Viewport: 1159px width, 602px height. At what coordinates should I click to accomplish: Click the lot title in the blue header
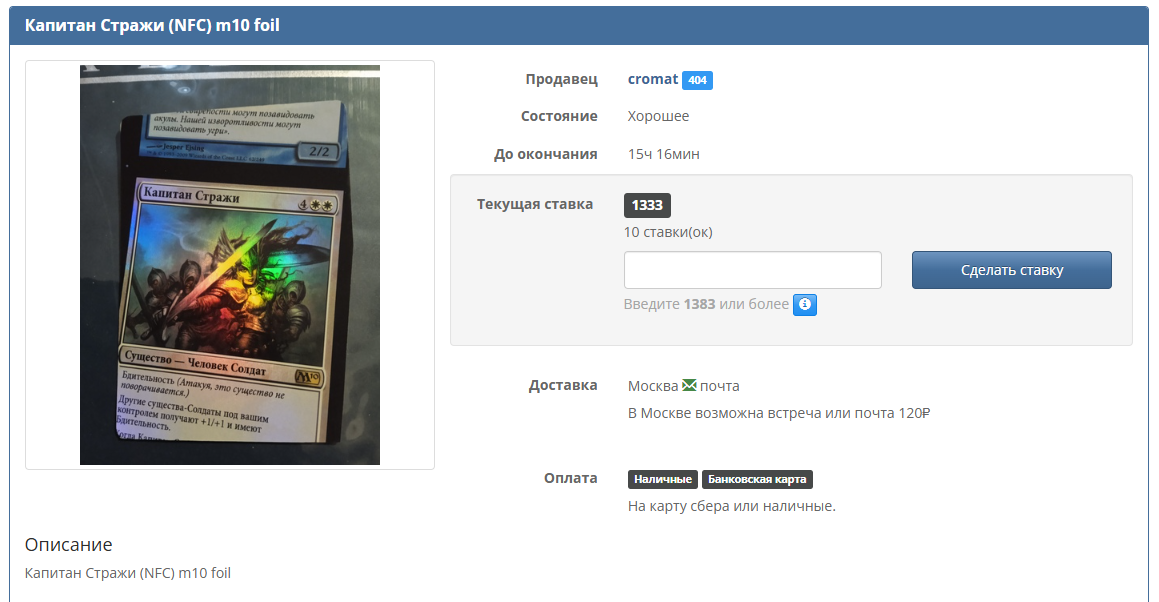pos(152,25)
